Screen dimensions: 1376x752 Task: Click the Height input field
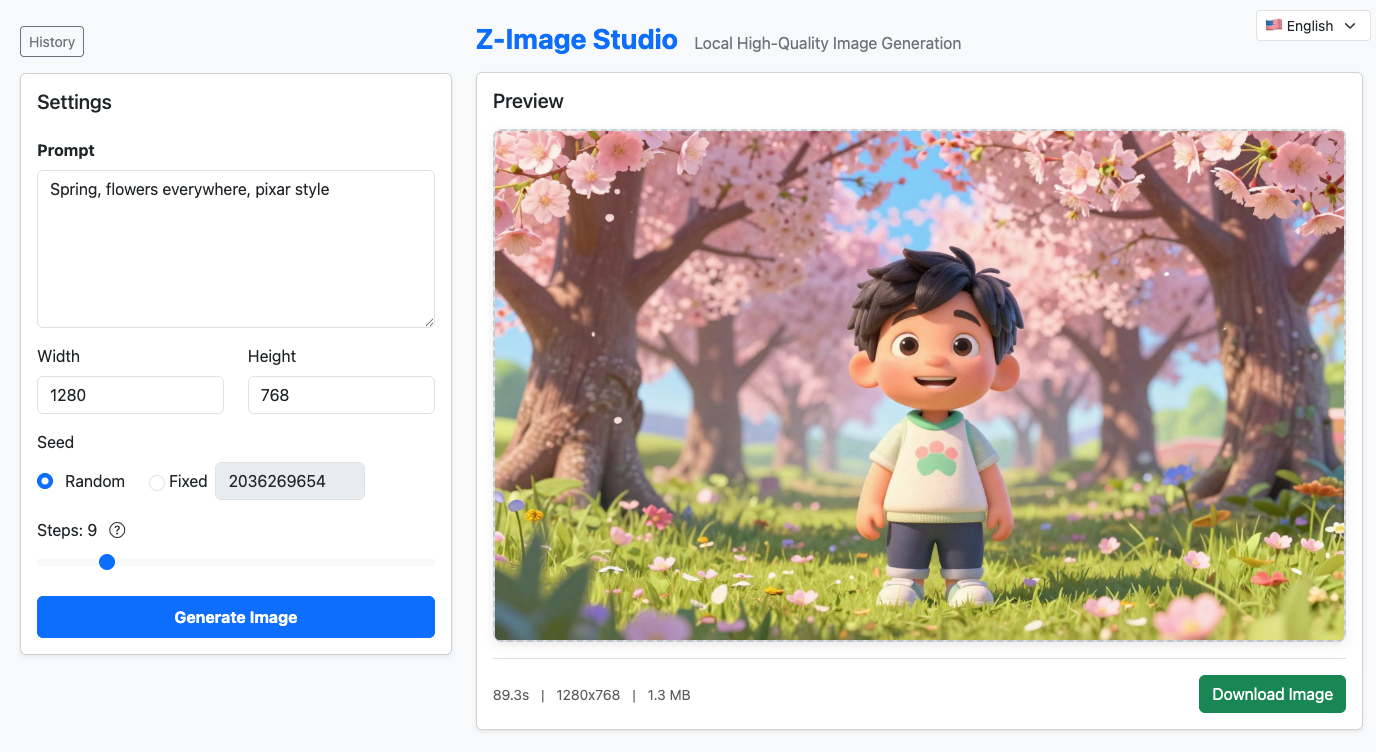[x=340, y=395]
